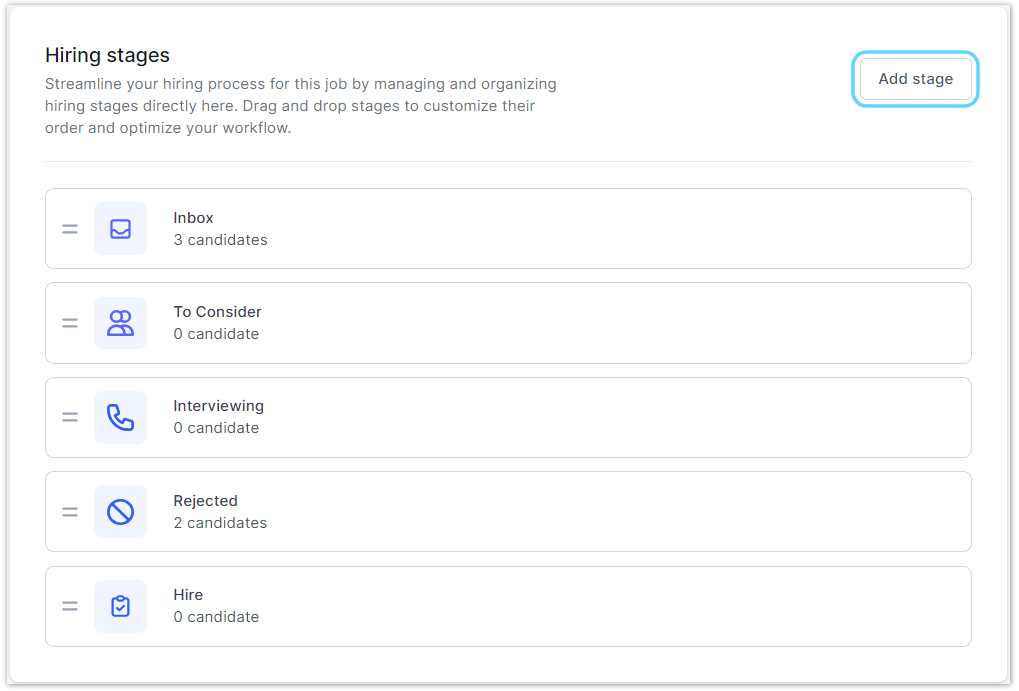Click the Rejected prohibition icon
1019x691 pixels.
(x=120, y=512)
